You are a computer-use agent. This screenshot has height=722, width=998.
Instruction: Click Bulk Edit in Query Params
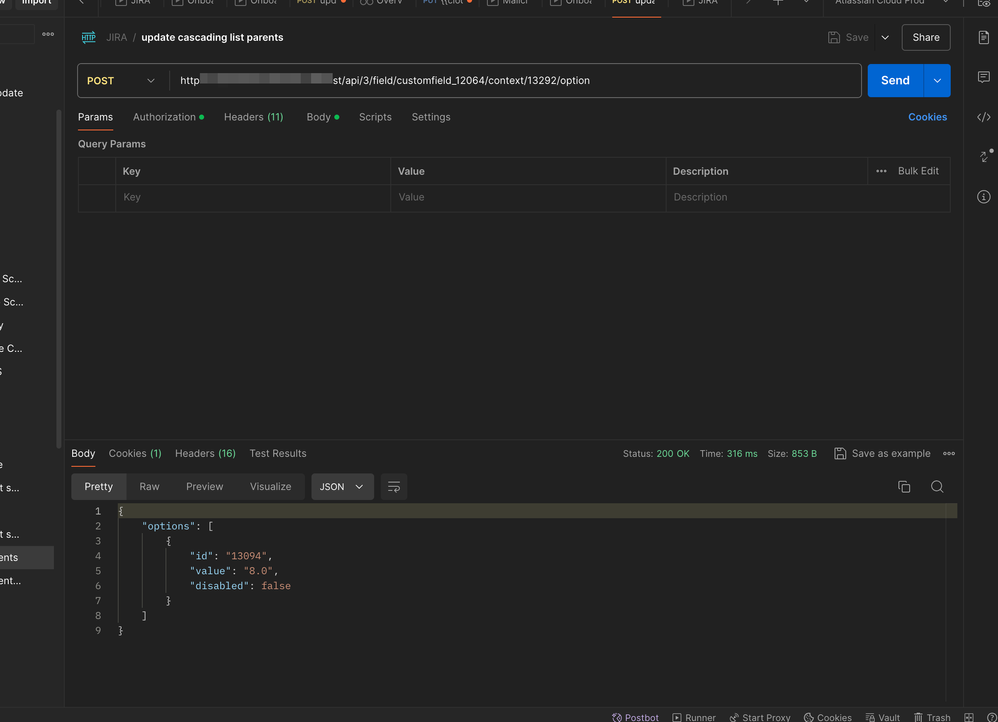point(918,171)
